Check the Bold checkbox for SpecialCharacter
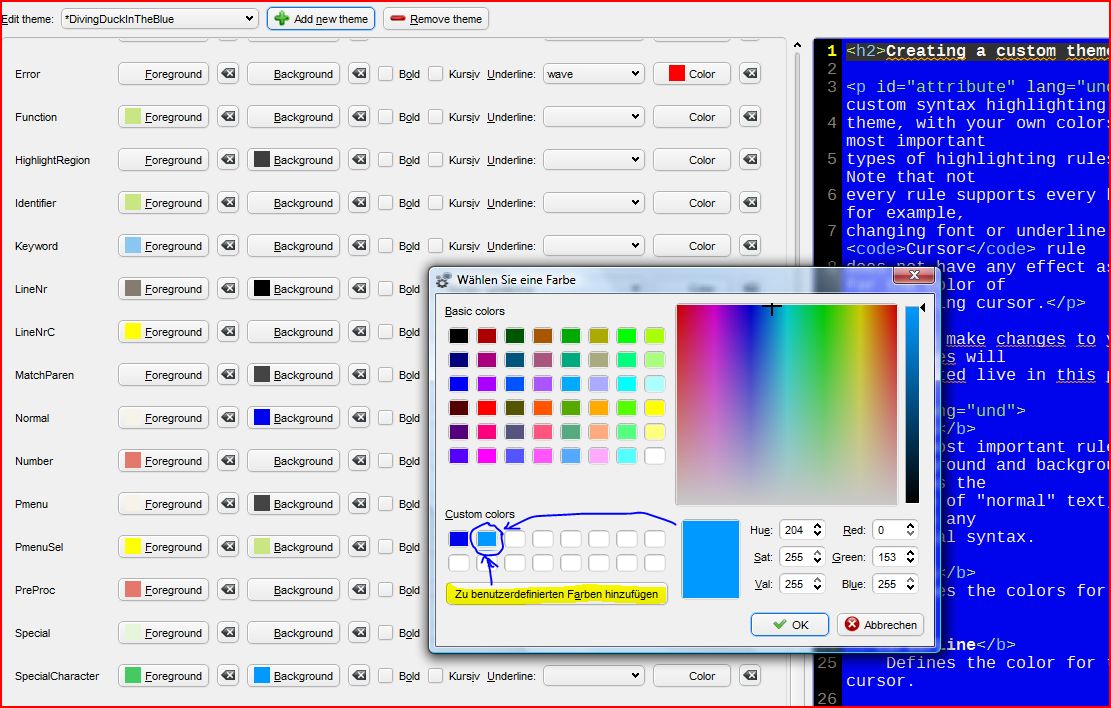The height and width of the screenshot is (708, 1111). click(x=386, y=676)
